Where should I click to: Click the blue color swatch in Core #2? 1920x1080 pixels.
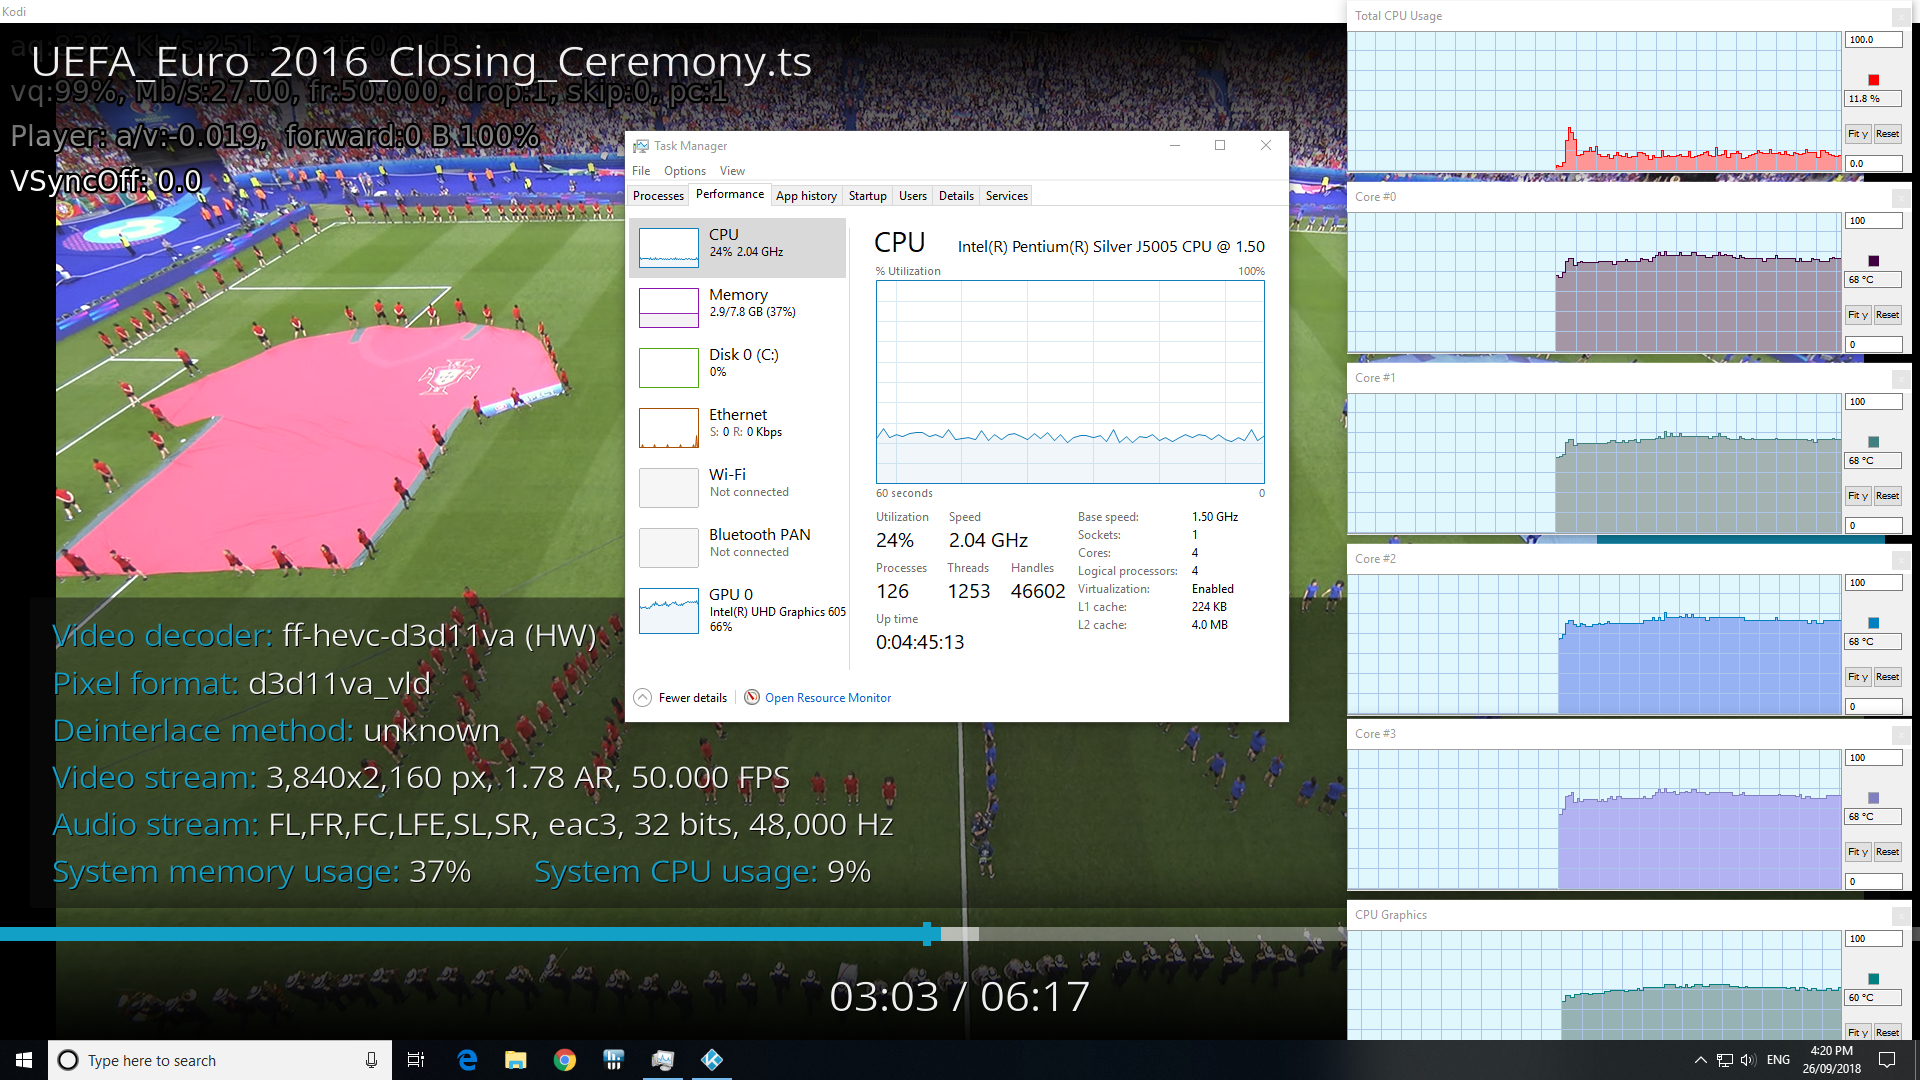1874,623
